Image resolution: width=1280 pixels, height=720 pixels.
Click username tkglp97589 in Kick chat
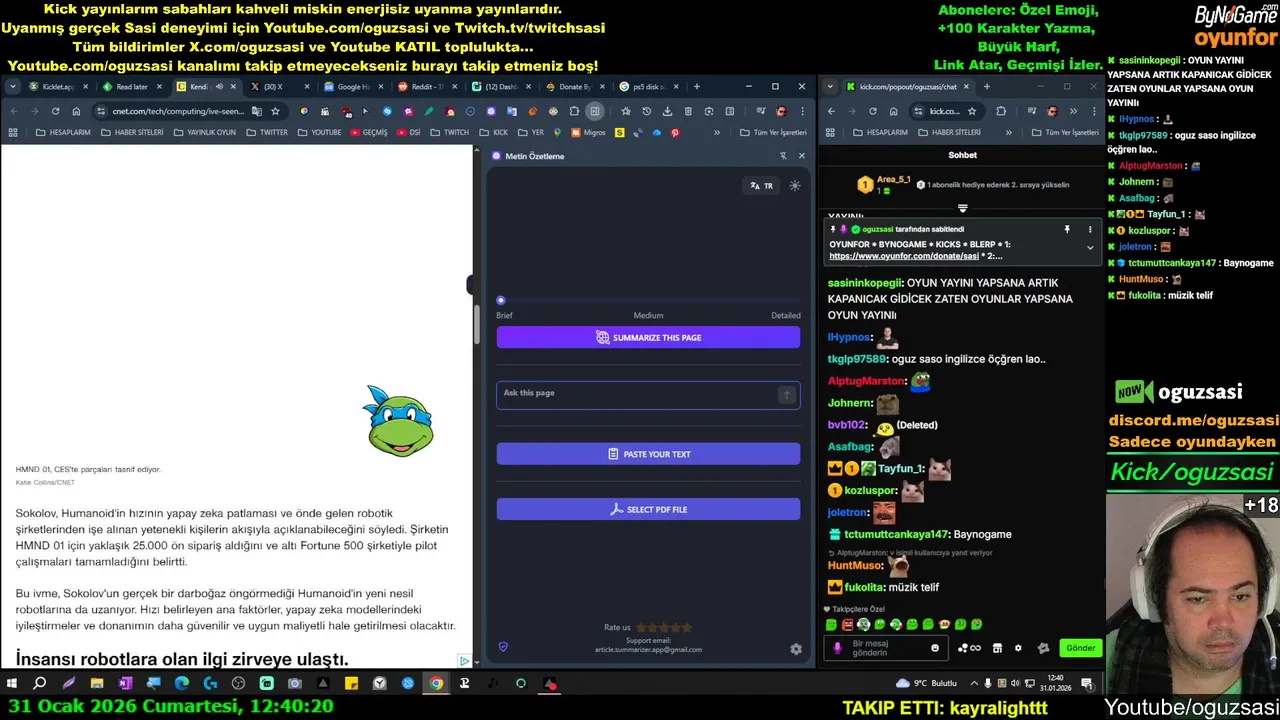[x=857, y=359]
